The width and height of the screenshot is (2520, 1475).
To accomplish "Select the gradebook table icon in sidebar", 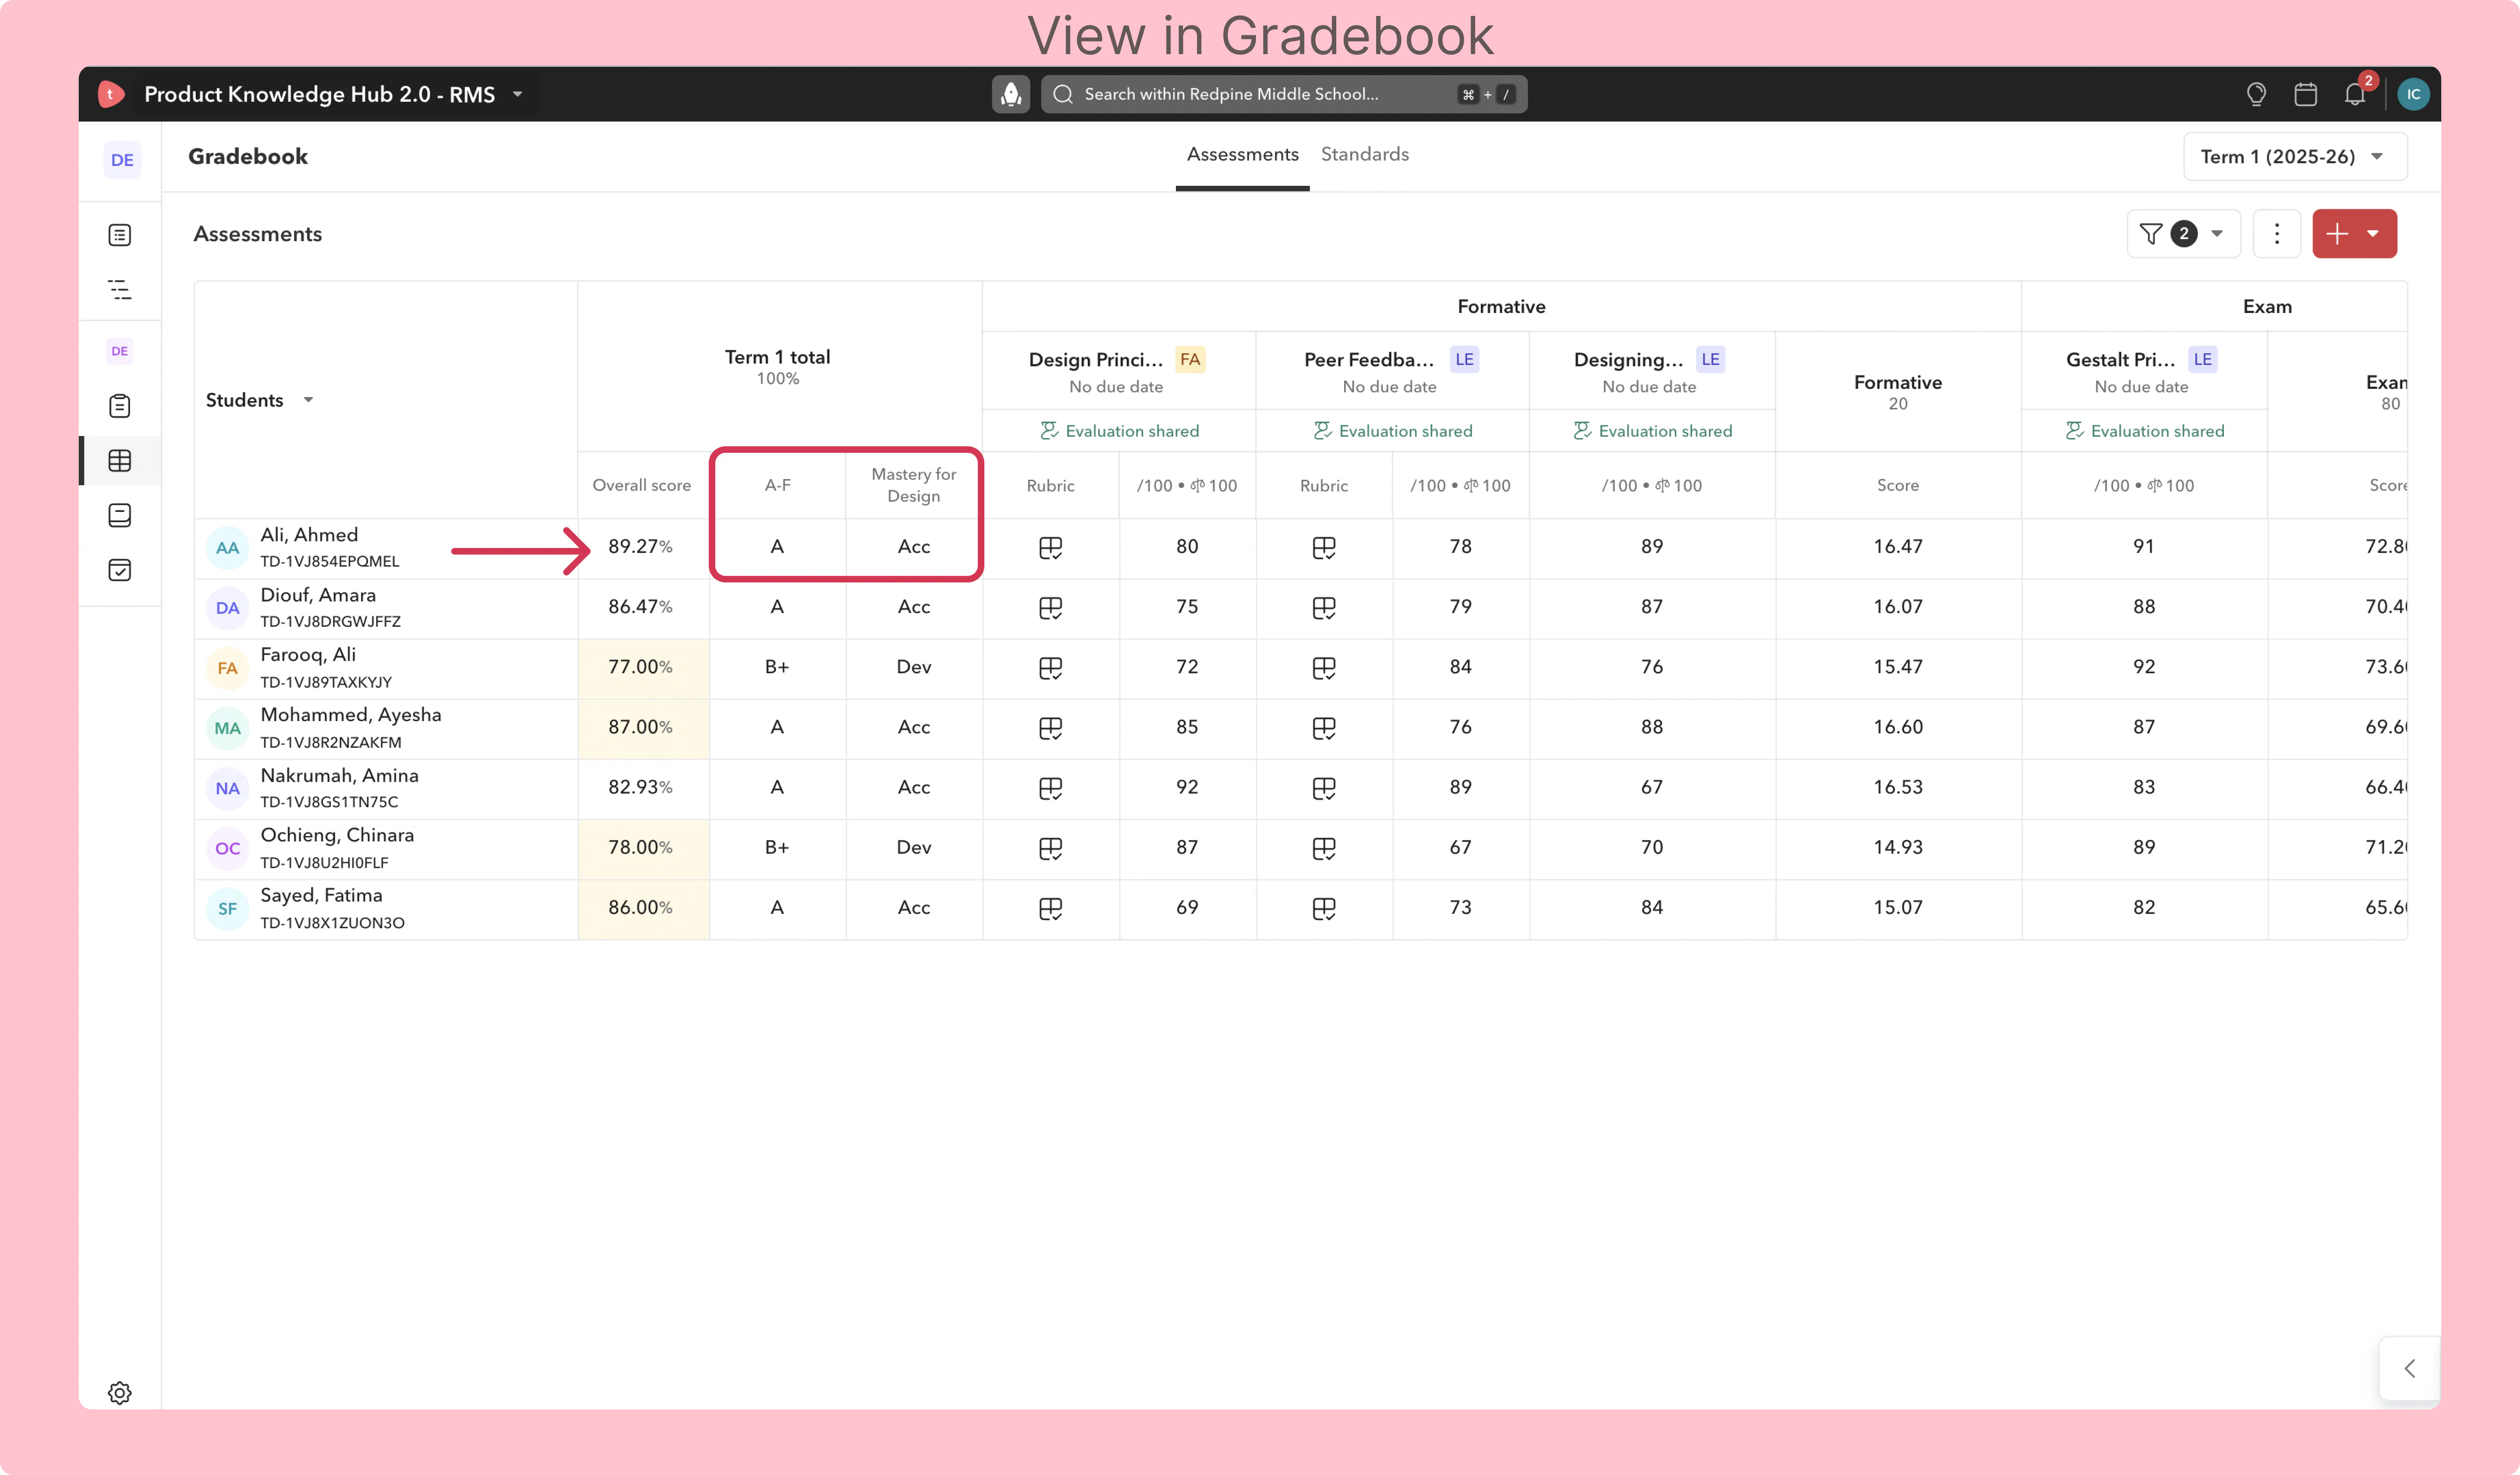I will pos(120,461).
